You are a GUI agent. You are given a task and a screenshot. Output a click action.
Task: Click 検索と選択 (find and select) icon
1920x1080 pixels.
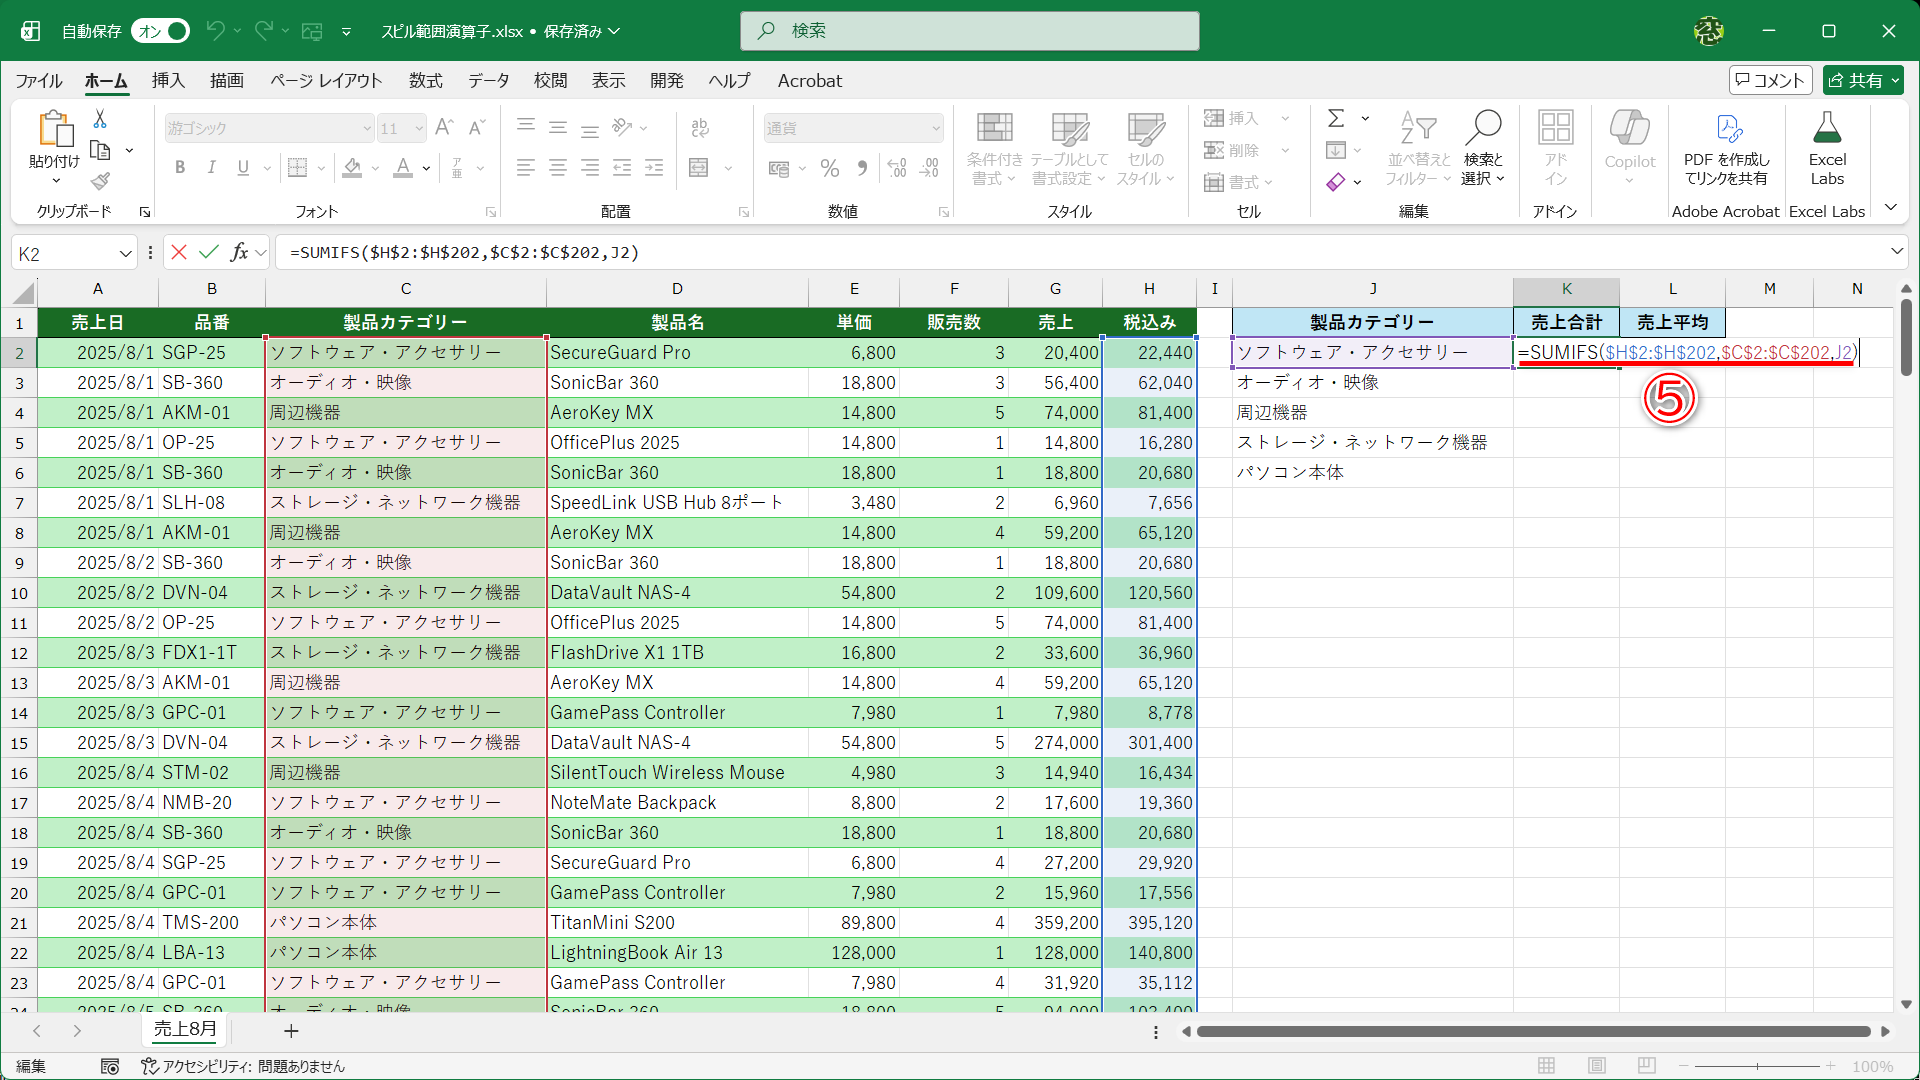(x=1484, y=148)
